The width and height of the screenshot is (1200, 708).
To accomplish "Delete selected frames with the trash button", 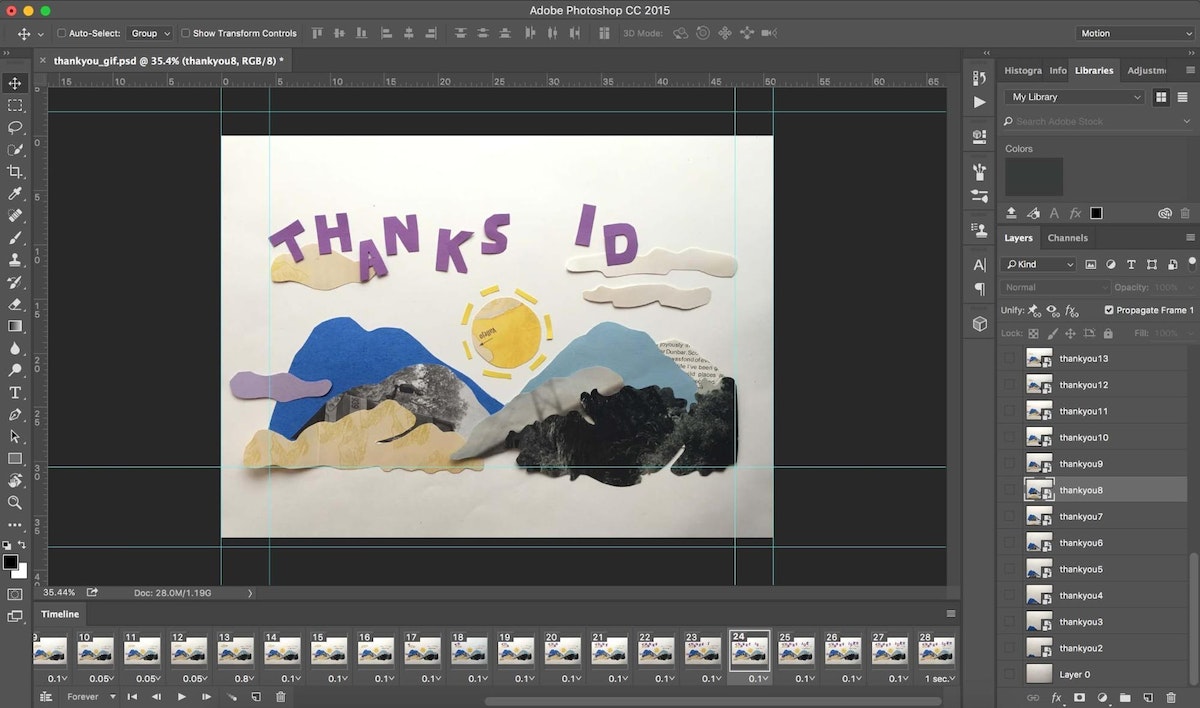I will point(281,696).
